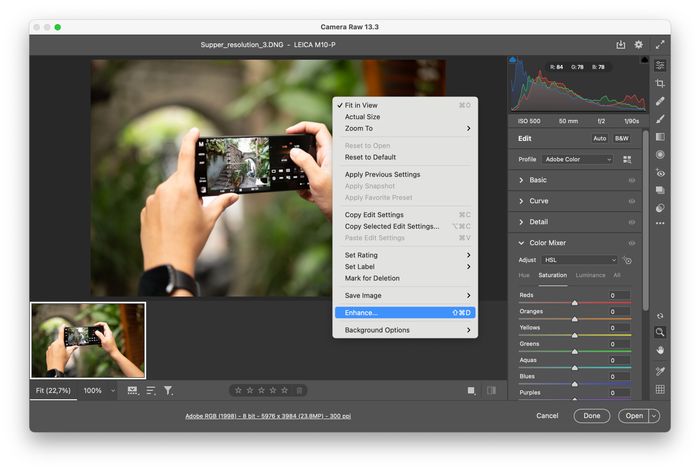This screenshot has width=700, height=471.
Task: Select Reset to Default menu item
Action: point(405,157)
